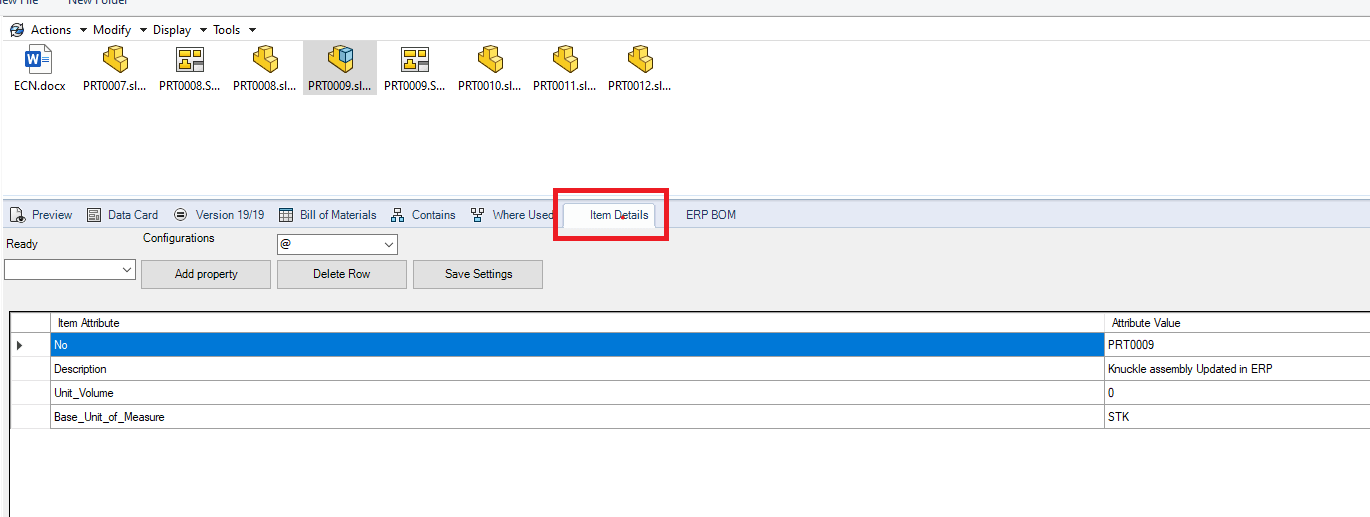Click the STK value cell
This screenshot has width=1370, height=517.
point(1237,417)
